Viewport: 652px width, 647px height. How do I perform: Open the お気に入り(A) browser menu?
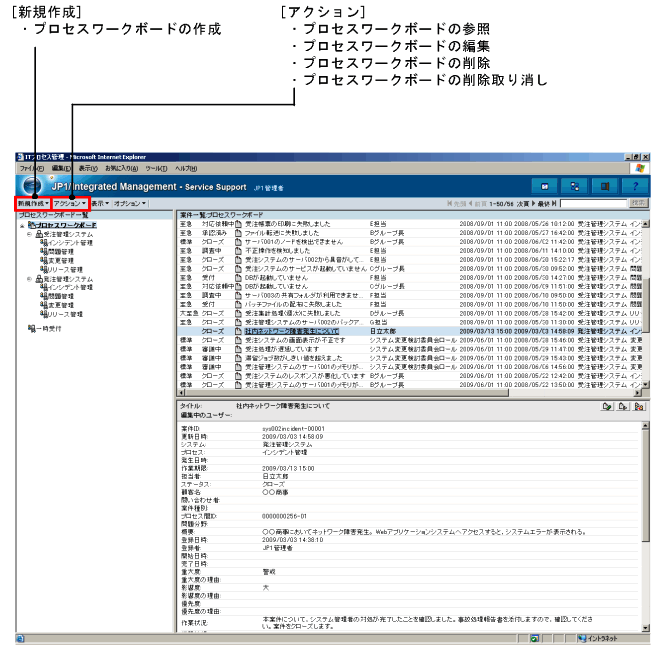121,168
